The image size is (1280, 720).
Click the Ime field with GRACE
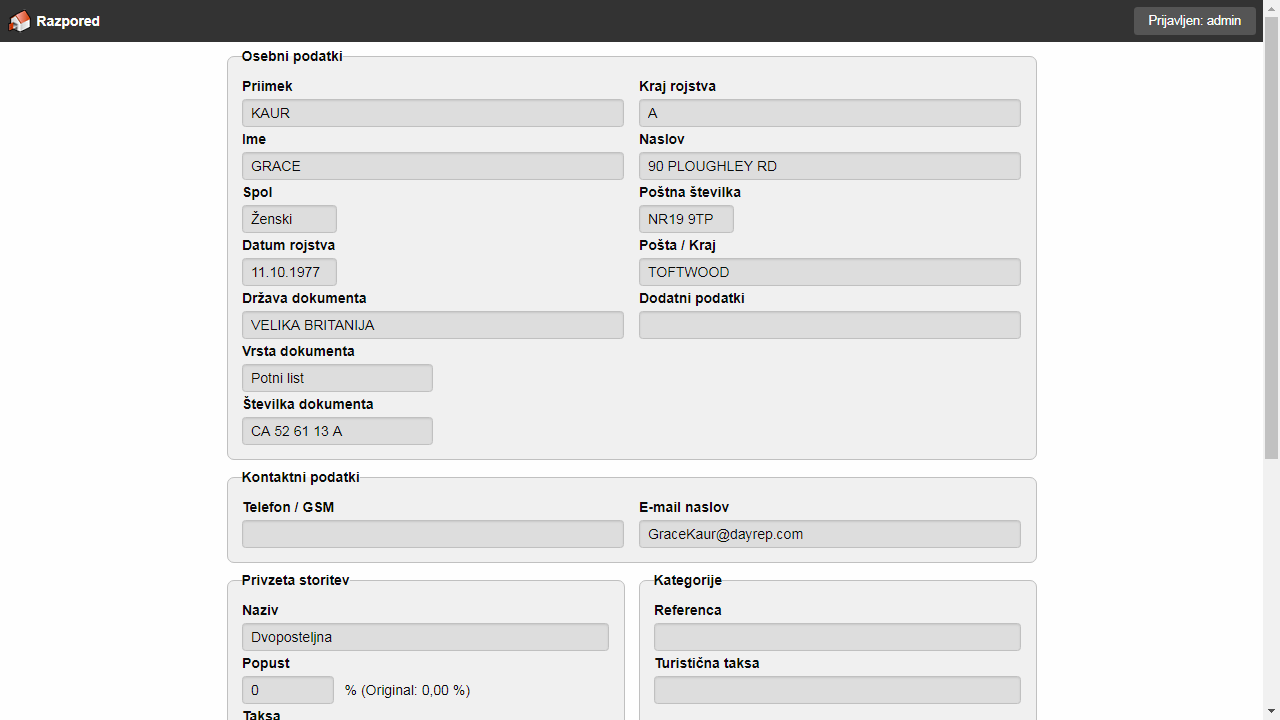click(x=432, y=166)
